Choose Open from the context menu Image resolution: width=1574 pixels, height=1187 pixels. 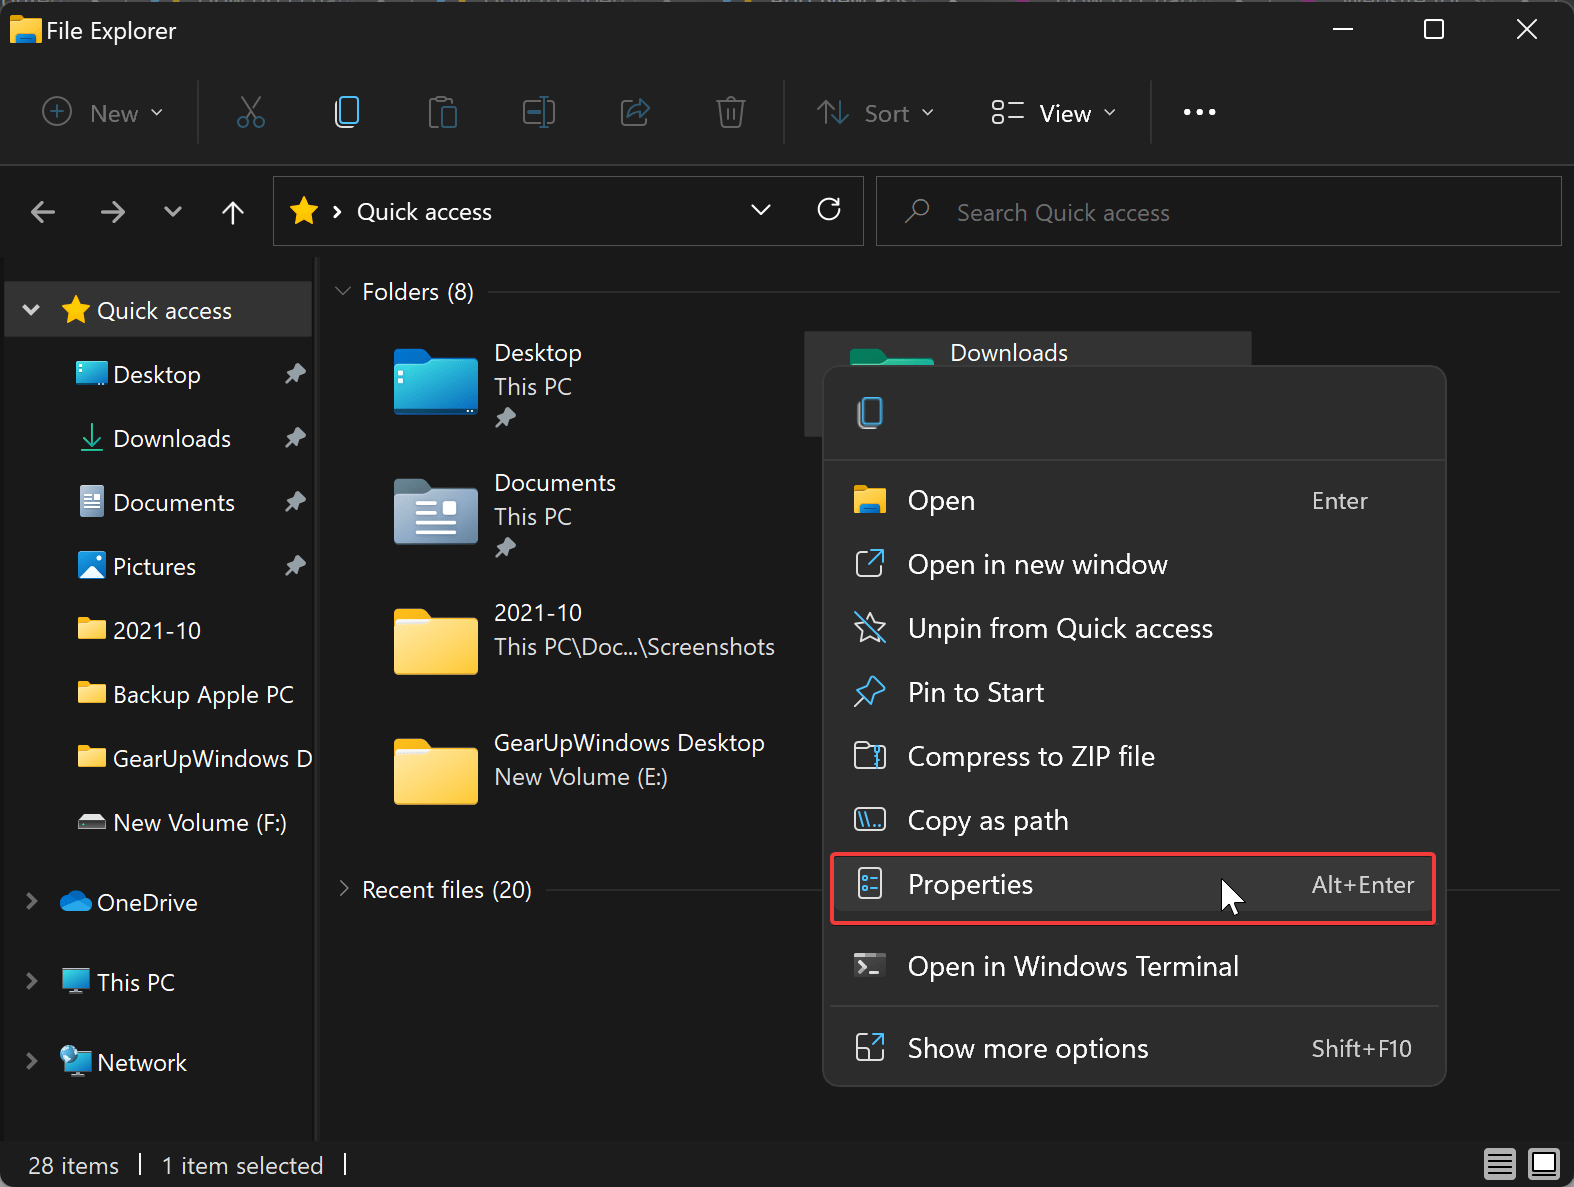point(1134,500)
